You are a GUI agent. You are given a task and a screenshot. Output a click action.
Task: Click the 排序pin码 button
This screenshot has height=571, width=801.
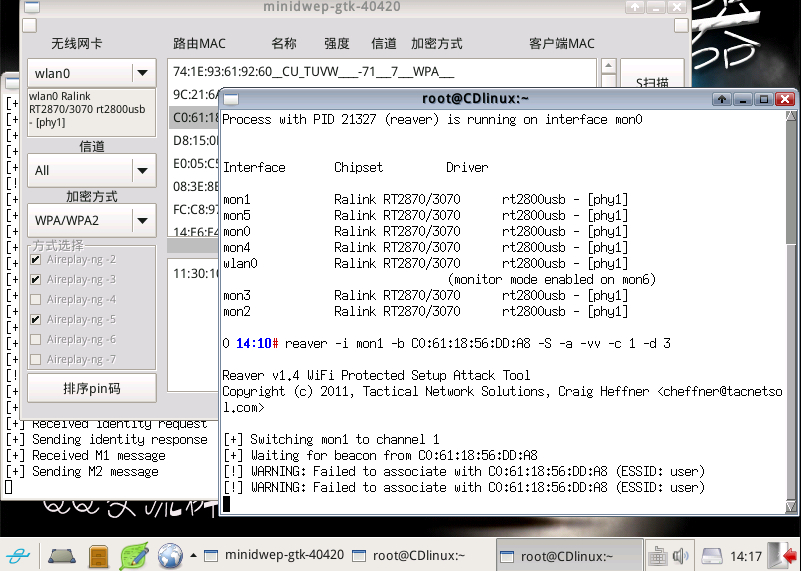click(x=91, y=389)
